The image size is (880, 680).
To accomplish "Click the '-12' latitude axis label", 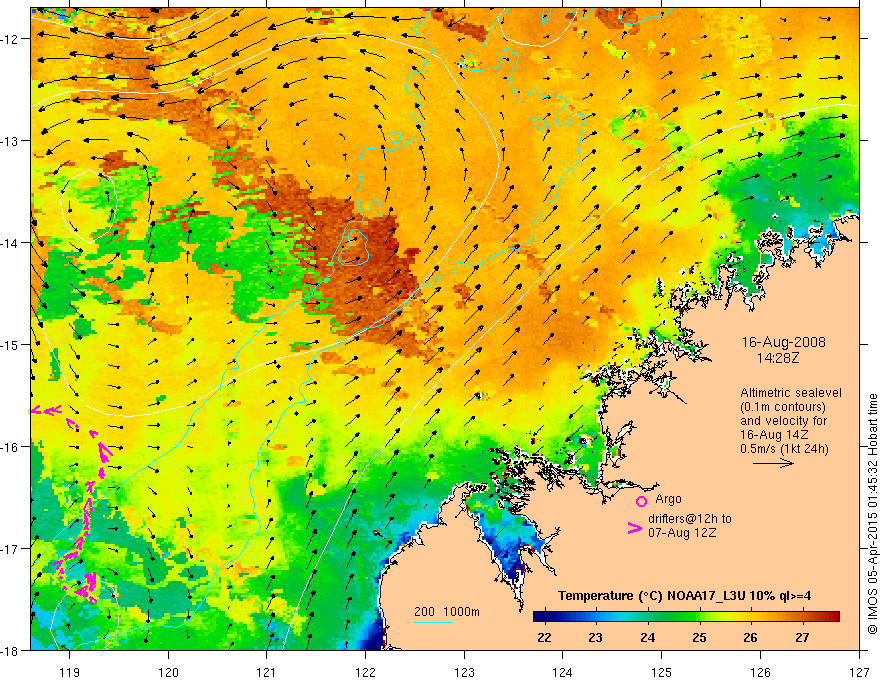I will pos(10,39).
